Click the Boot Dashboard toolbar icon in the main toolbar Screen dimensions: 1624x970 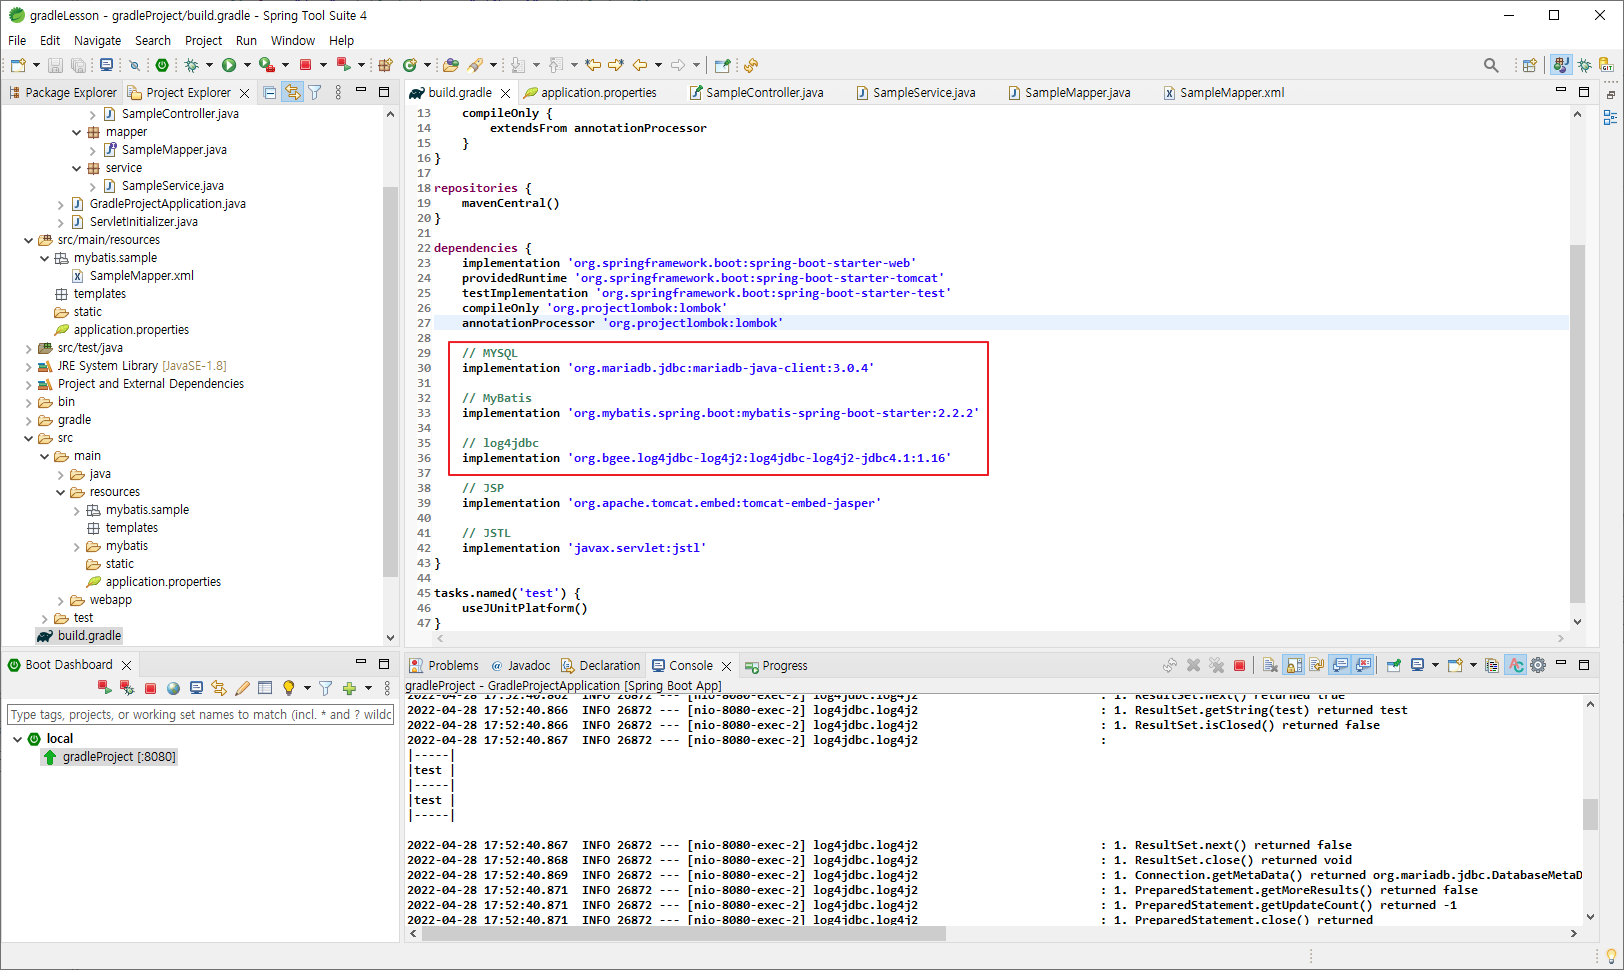162,65
